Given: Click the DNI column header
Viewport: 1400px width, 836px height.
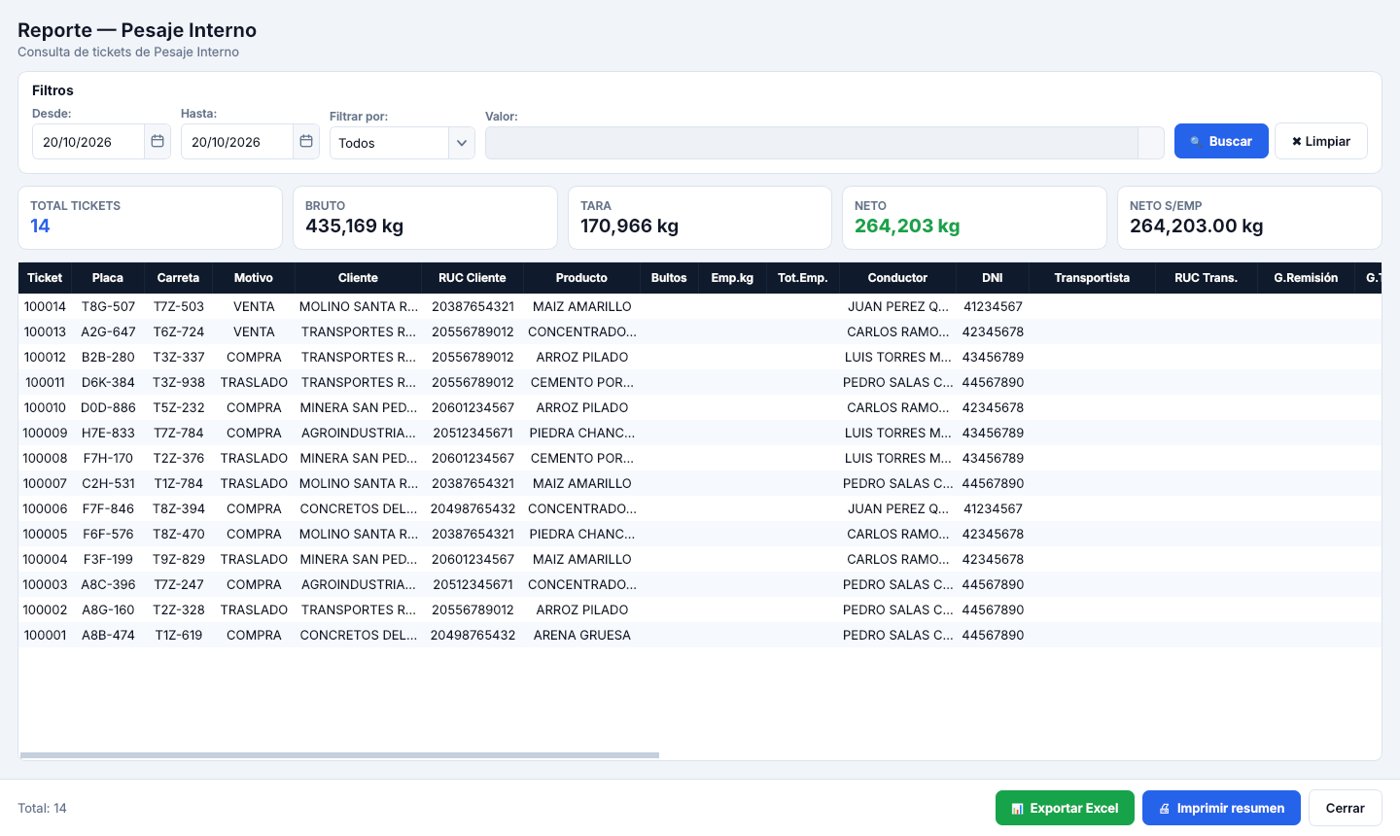Looking at the screenshot, I should [993, 278].
